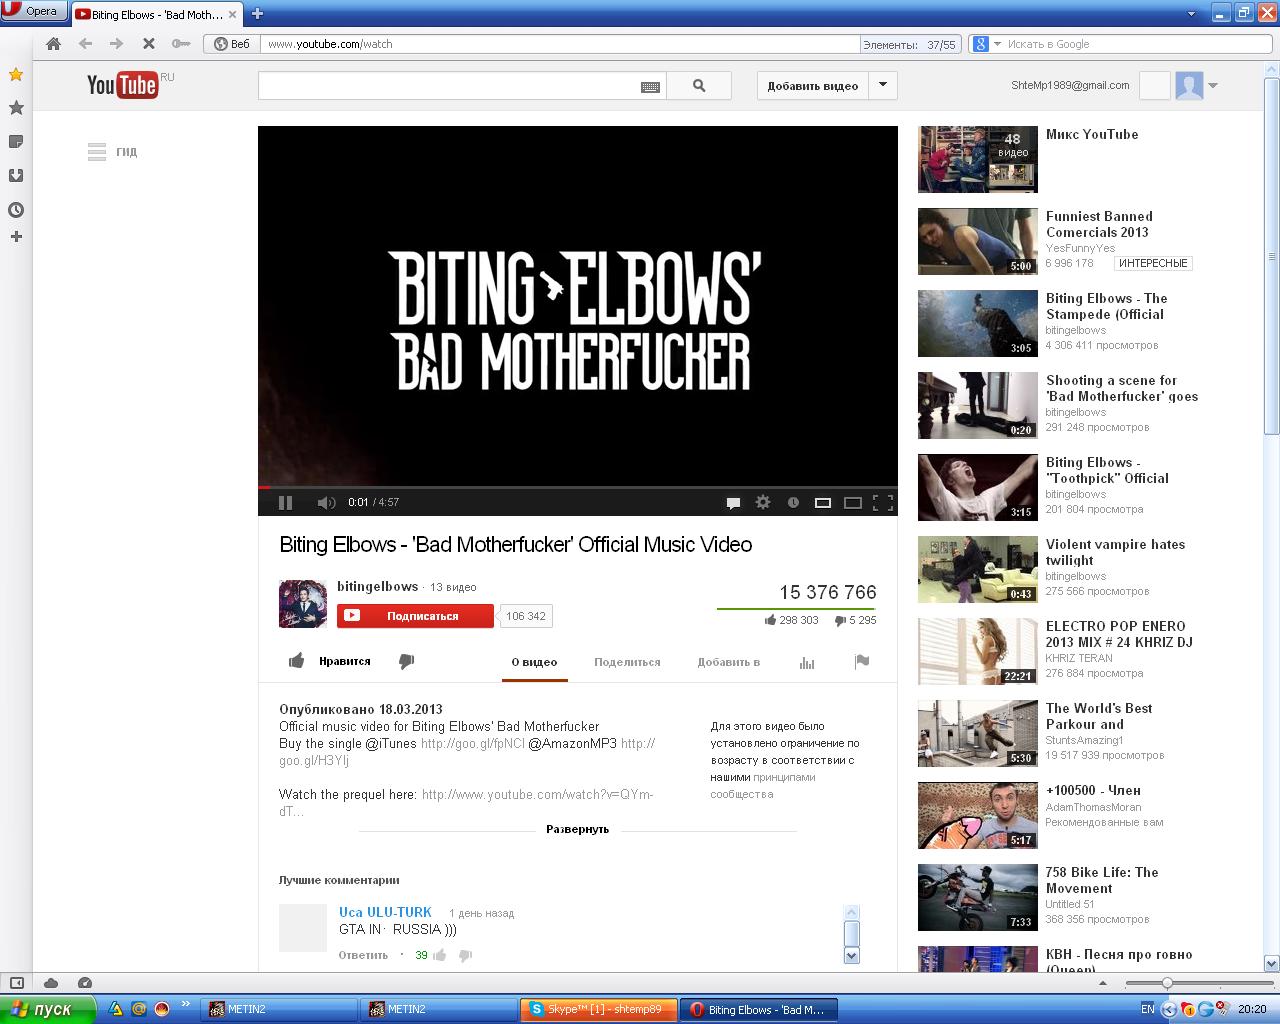Switch to large player size

click(x=853, y=502)
